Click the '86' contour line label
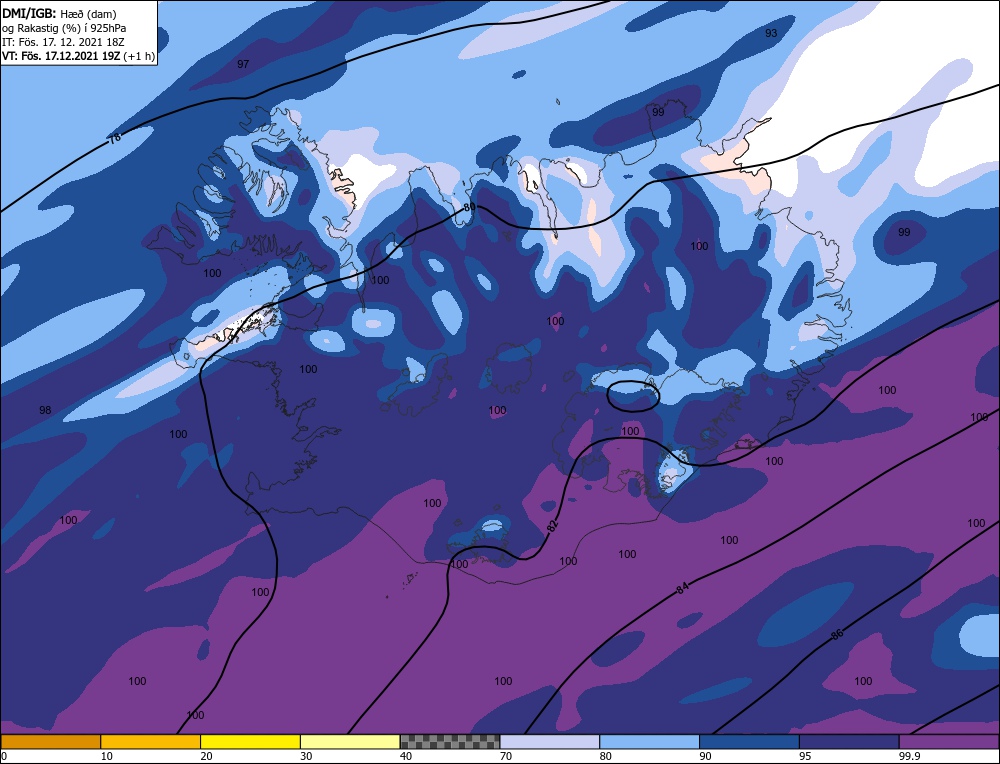 click(837, 635)
